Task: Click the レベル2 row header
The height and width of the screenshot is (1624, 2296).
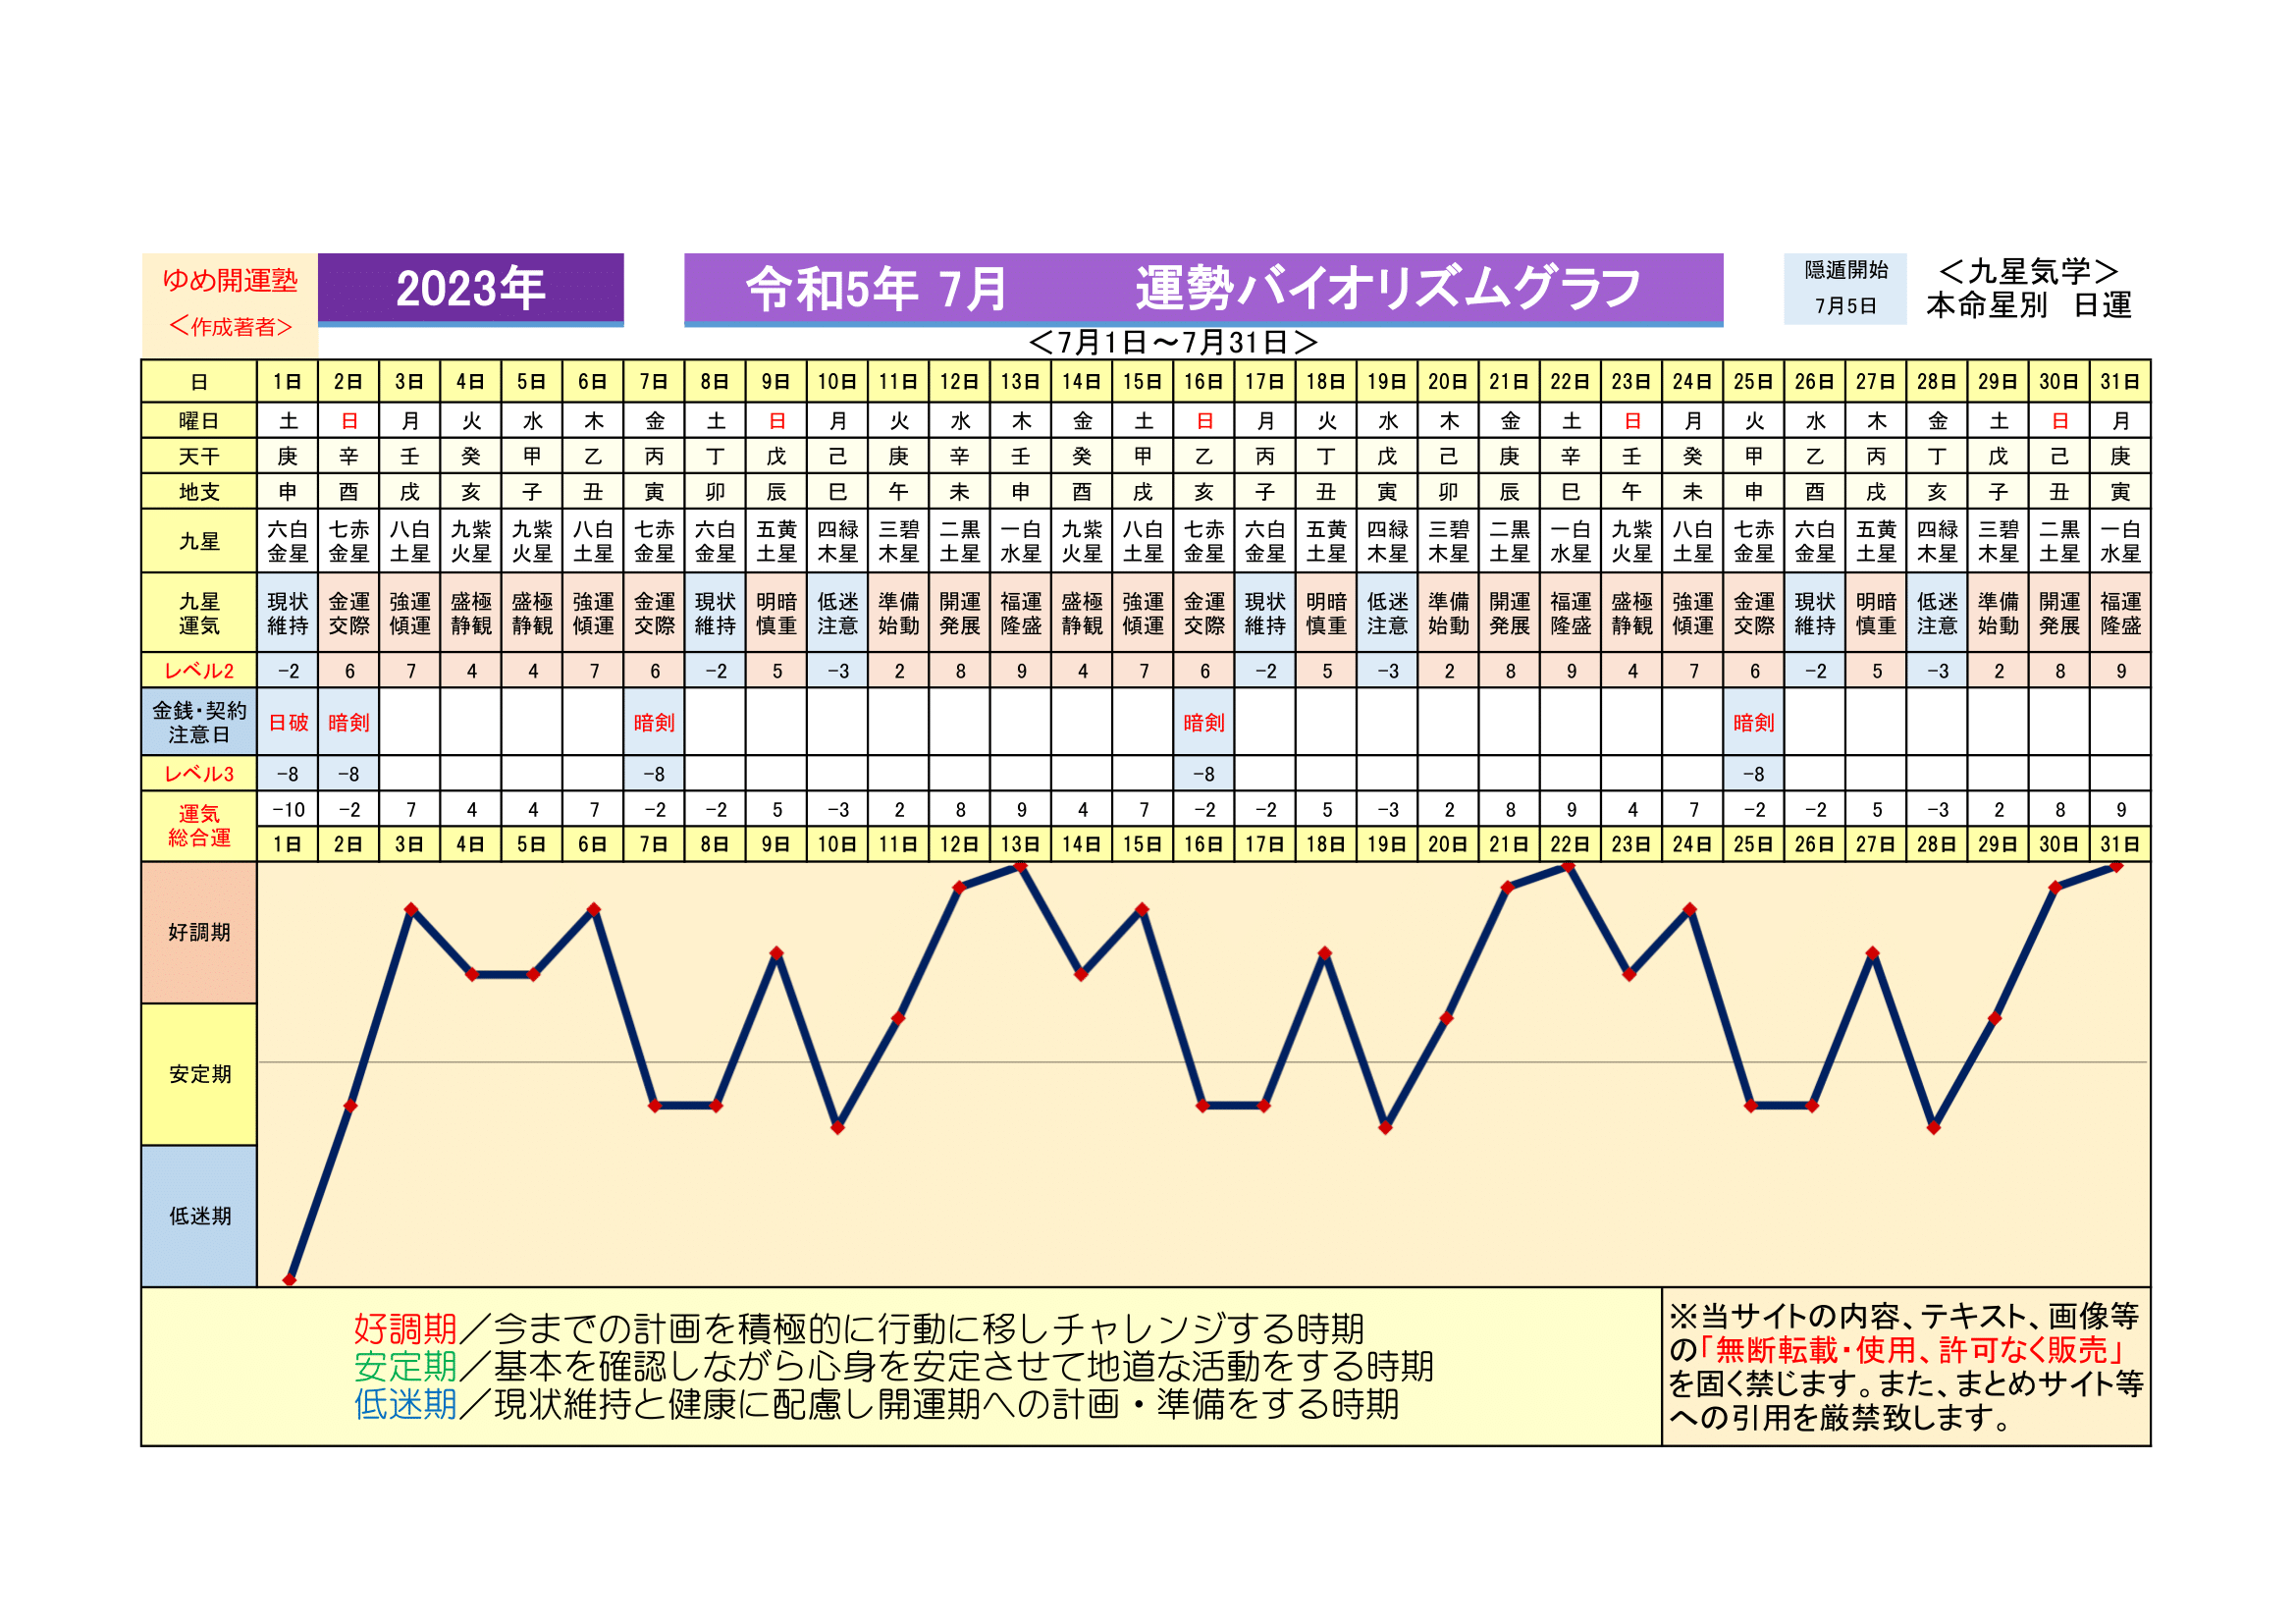Action: click(x=199, y=671)
